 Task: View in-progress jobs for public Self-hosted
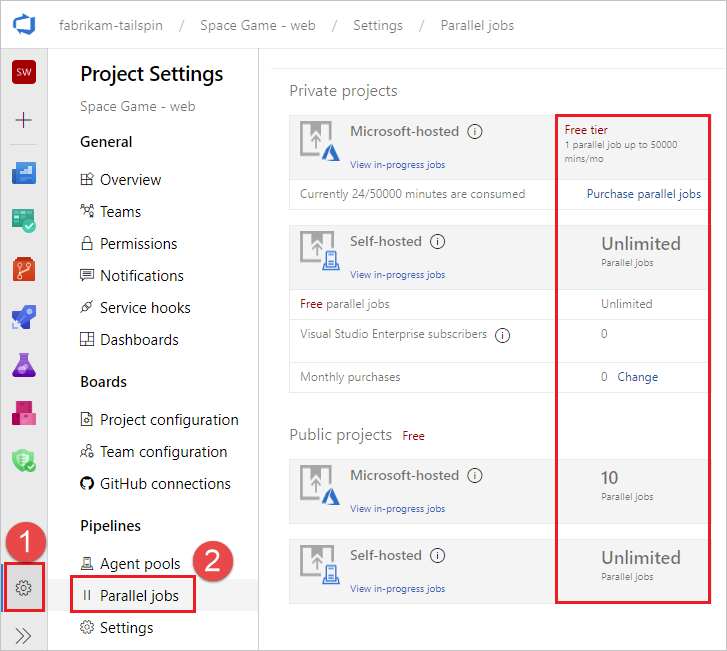tap(397, 588)
